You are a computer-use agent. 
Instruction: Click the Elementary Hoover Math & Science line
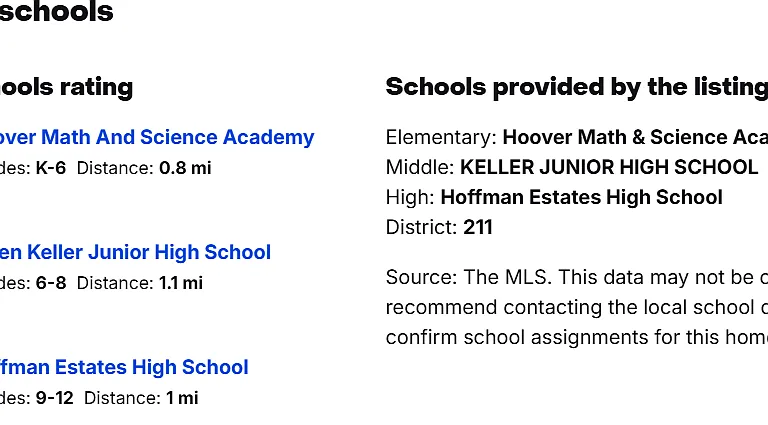pyautogui.click(x=576, y=138)
